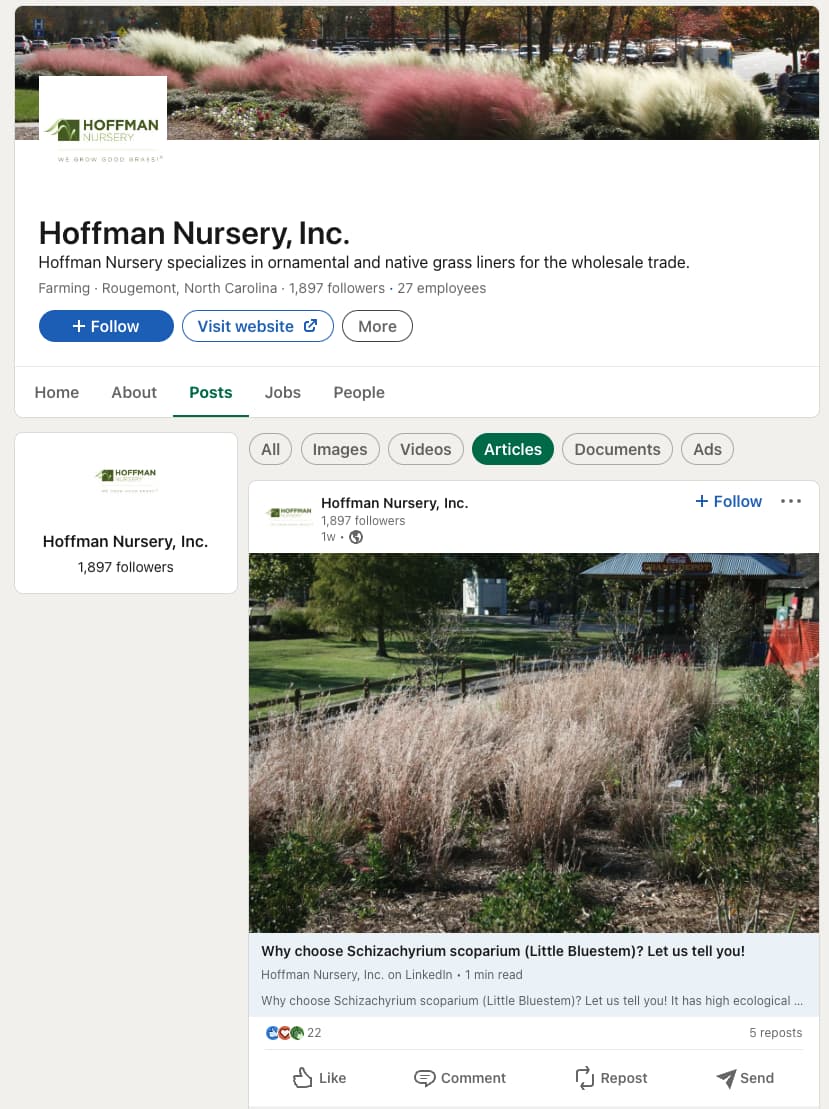Open the Jobs tab
829x1109 pixels.
283,392
